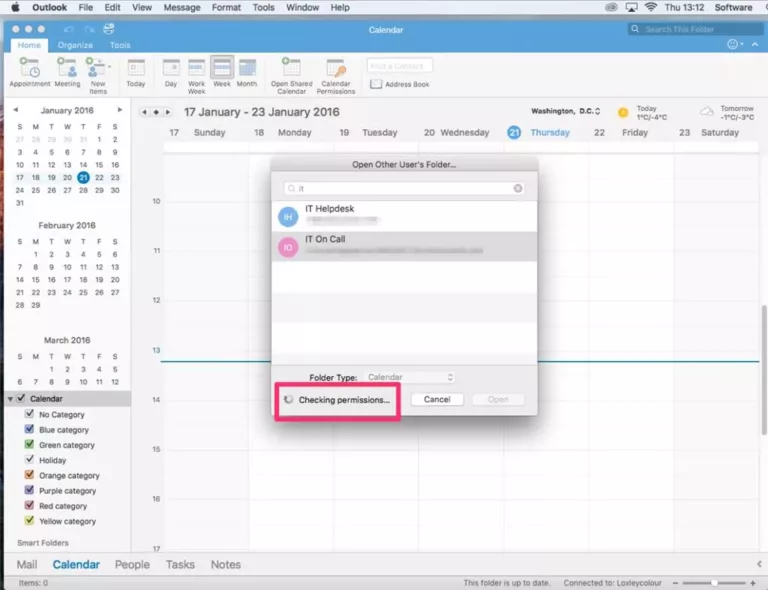768x590 pixels.
Task: Open the Apple menu
Action: tap(15, 7)
